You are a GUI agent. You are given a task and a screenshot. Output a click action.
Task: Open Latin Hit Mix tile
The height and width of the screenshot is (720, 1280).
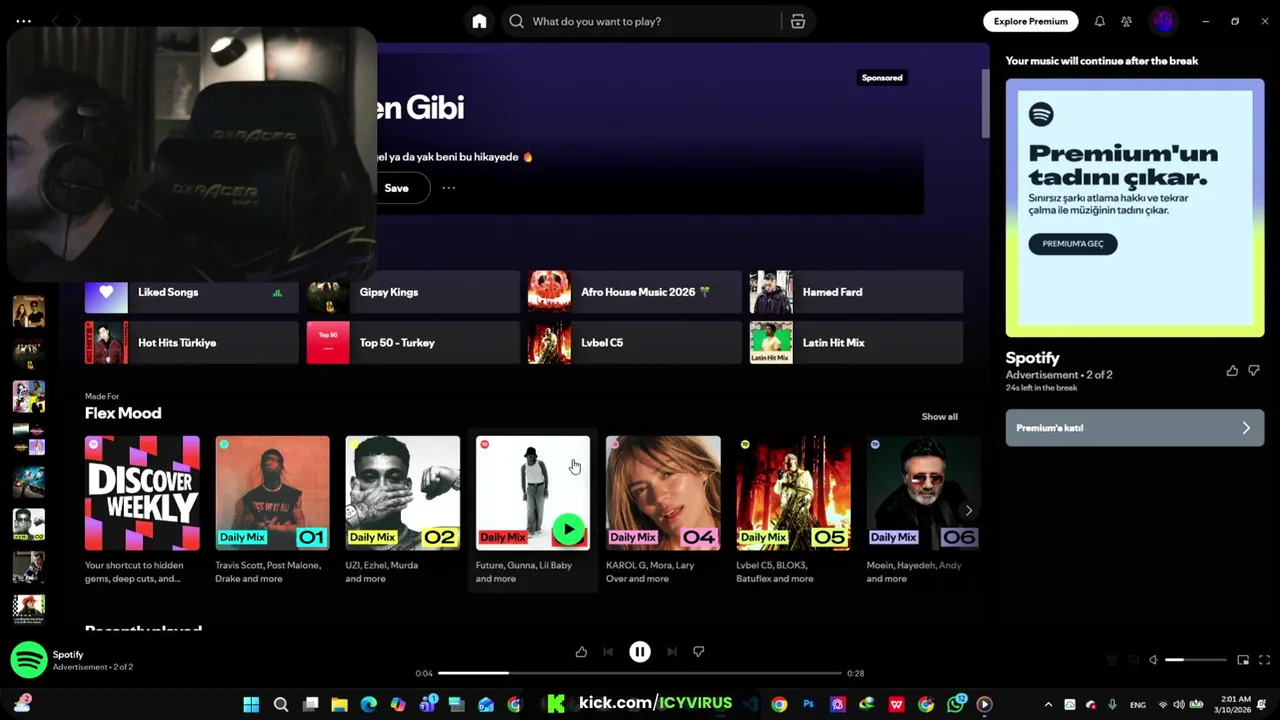pyautogui.click(x=856, y=343)
